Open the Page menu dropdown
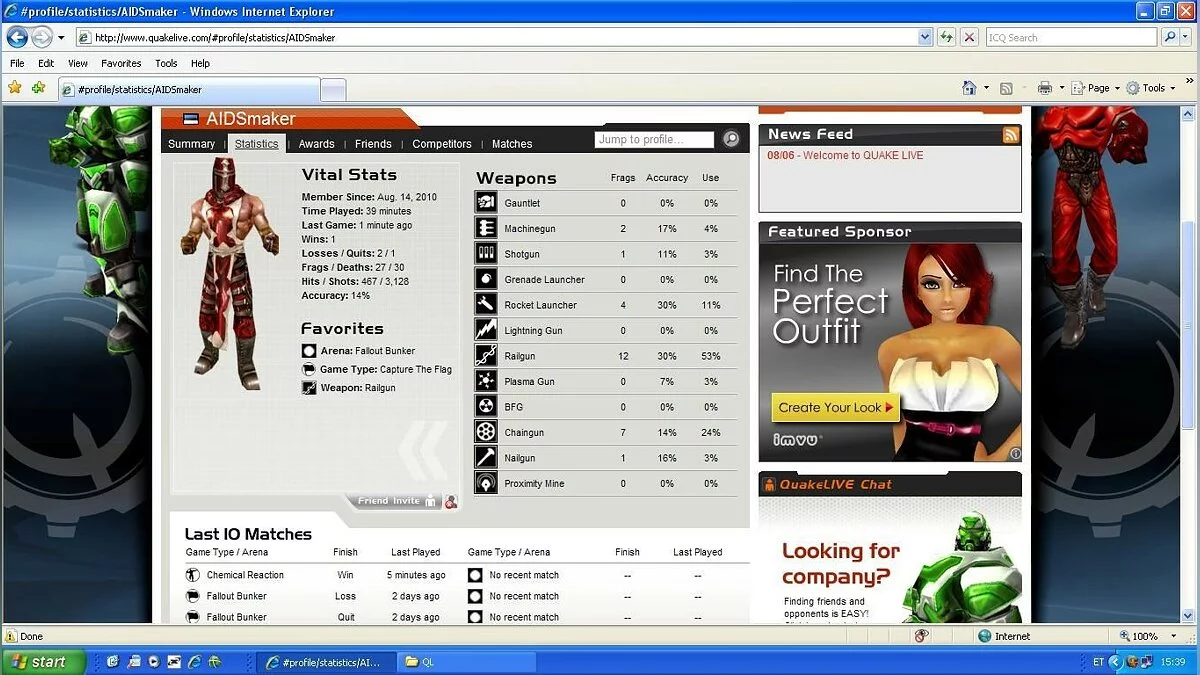1200x675 pixels. (x=1096, y=88)
